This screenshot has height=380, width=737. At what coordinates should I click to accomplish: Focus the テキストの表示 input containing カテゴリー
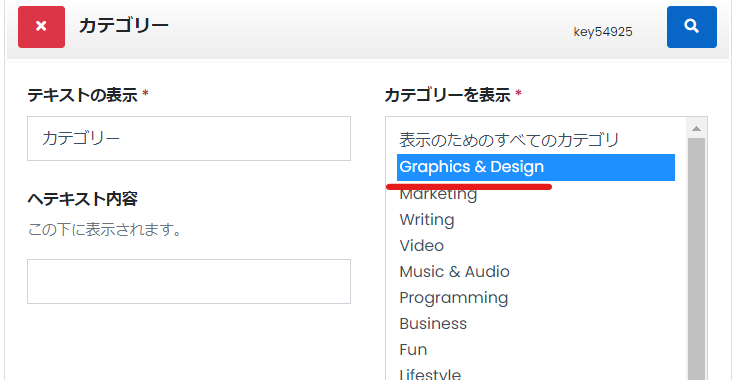(189, 139)
